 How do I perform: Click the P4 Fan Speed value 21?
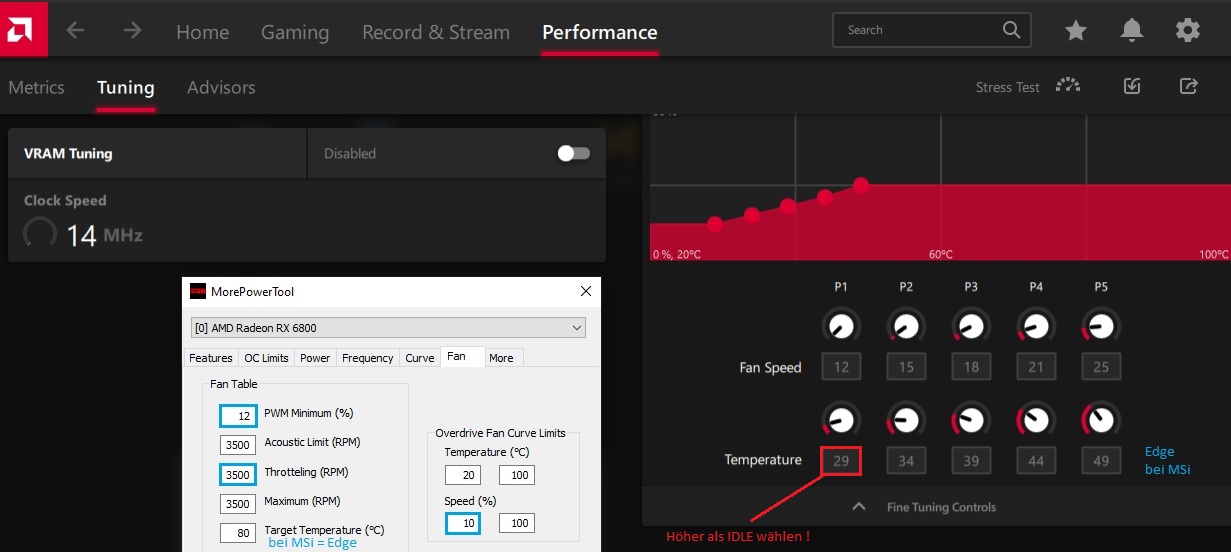1036,367
